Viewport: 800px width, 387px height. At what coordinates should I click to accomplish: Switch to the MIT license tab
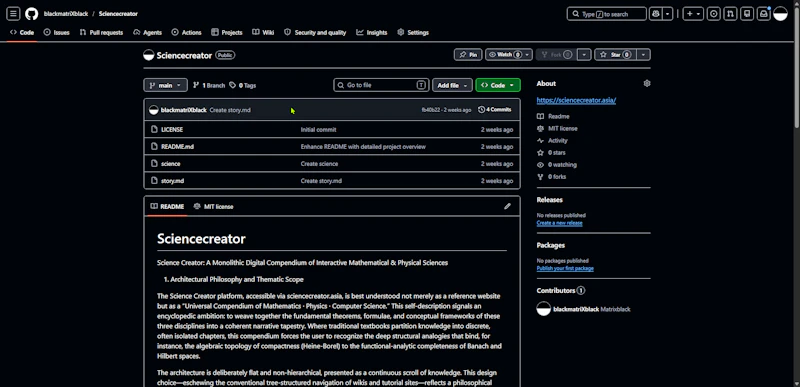[213, 207]
